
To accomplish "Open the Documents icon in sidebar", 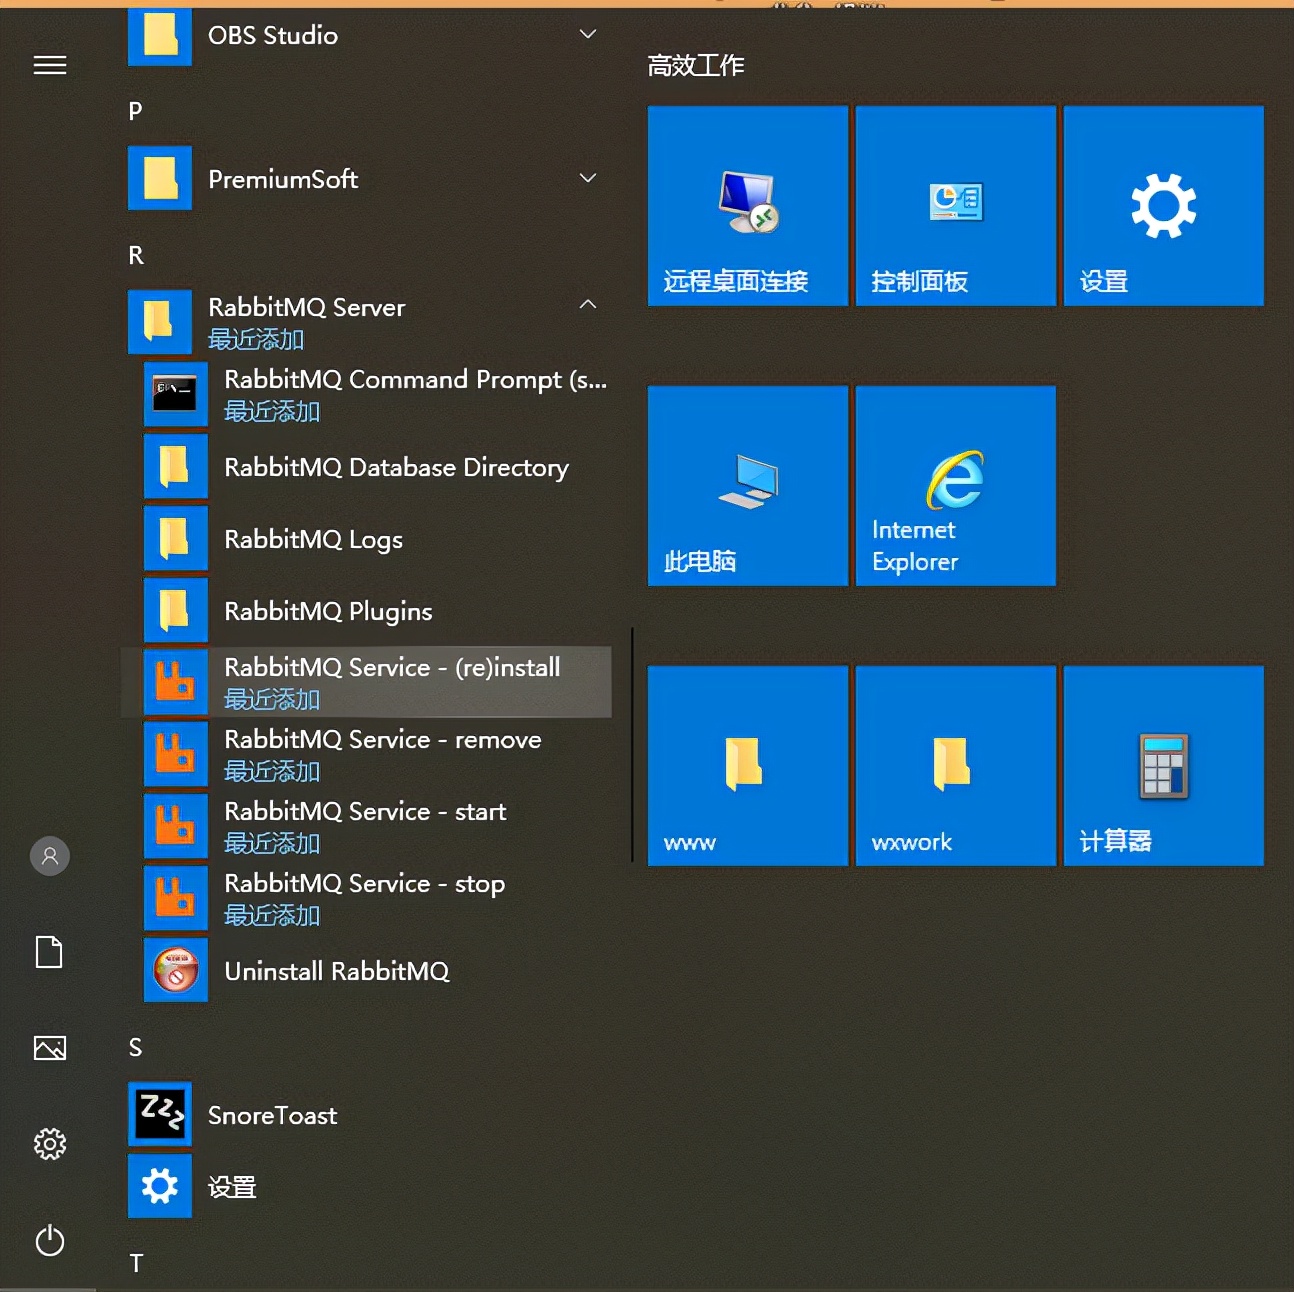I will [49, 952].
